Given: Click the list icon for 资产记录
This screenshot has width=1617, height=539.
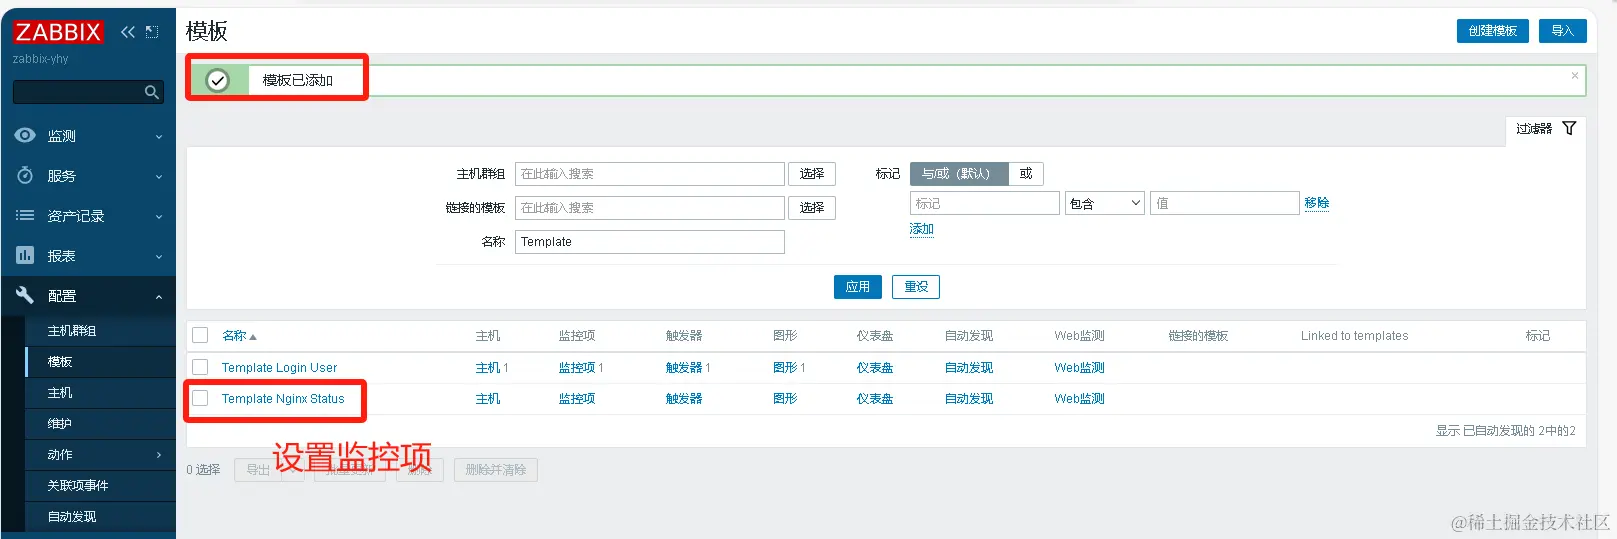Looking at the screenshot, I should (x=25, y=215).
